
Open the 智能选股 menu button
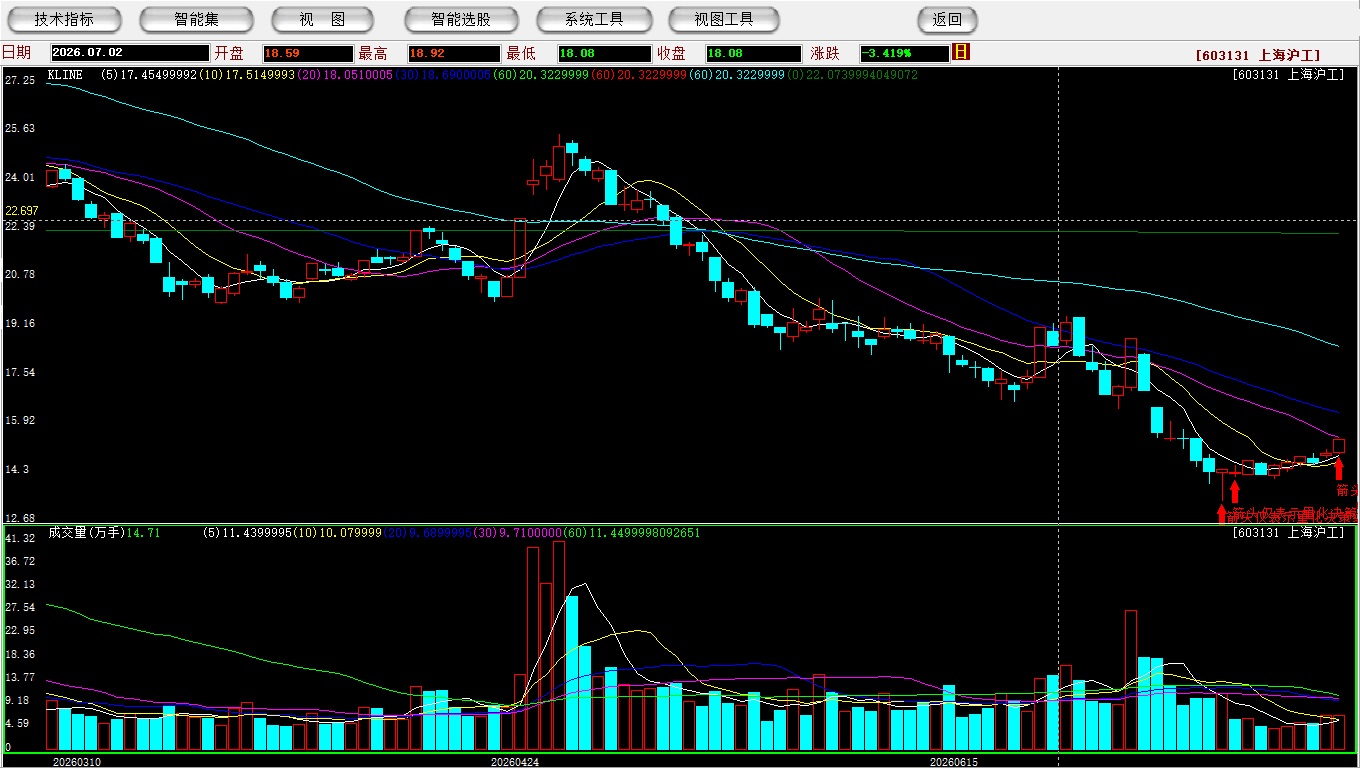point(461,19)
